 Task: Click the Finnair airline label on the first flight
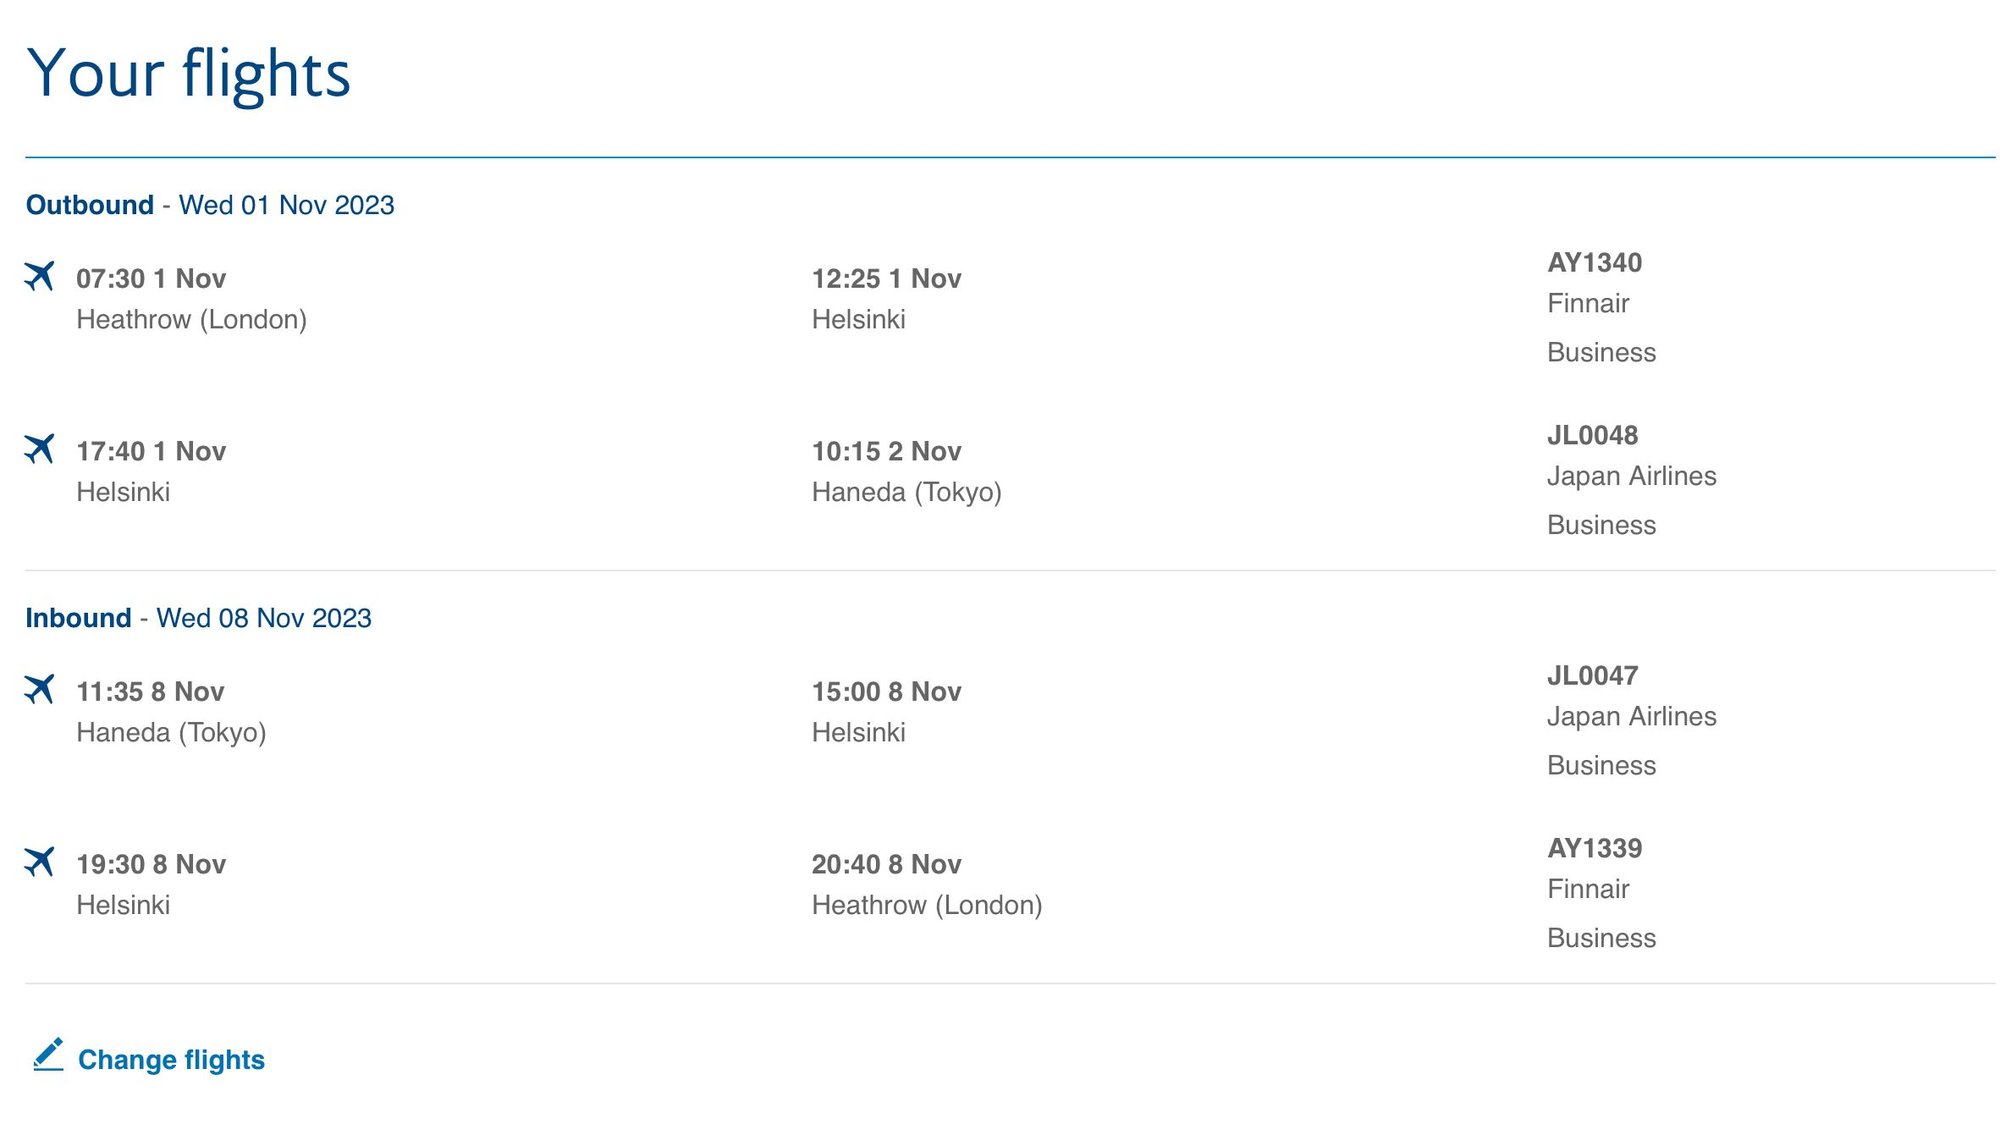pos(1588,303)
